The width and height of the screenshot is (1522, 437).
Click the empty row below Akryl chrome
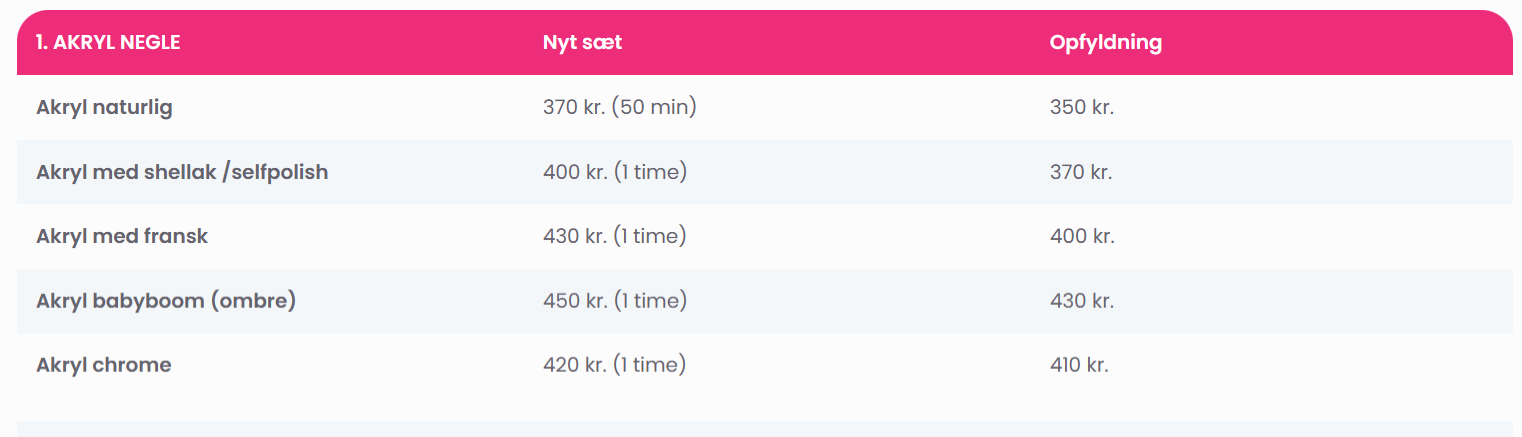pos(765,429)
